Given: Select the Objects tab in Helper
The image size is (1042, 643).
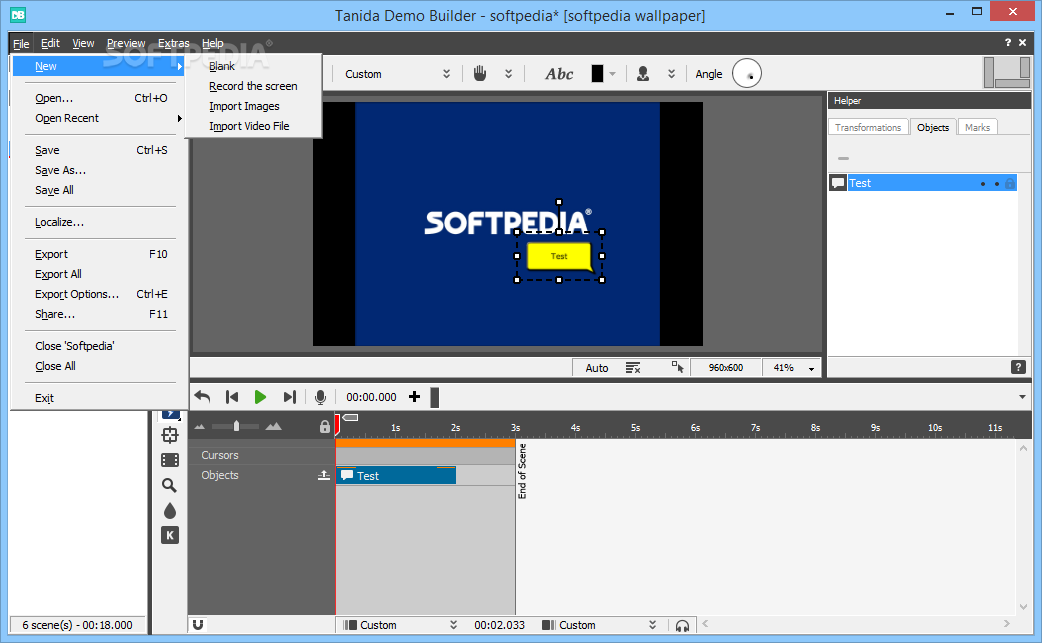Looking at the screenshot, I should pyautogui.click(x=932, y=128).
